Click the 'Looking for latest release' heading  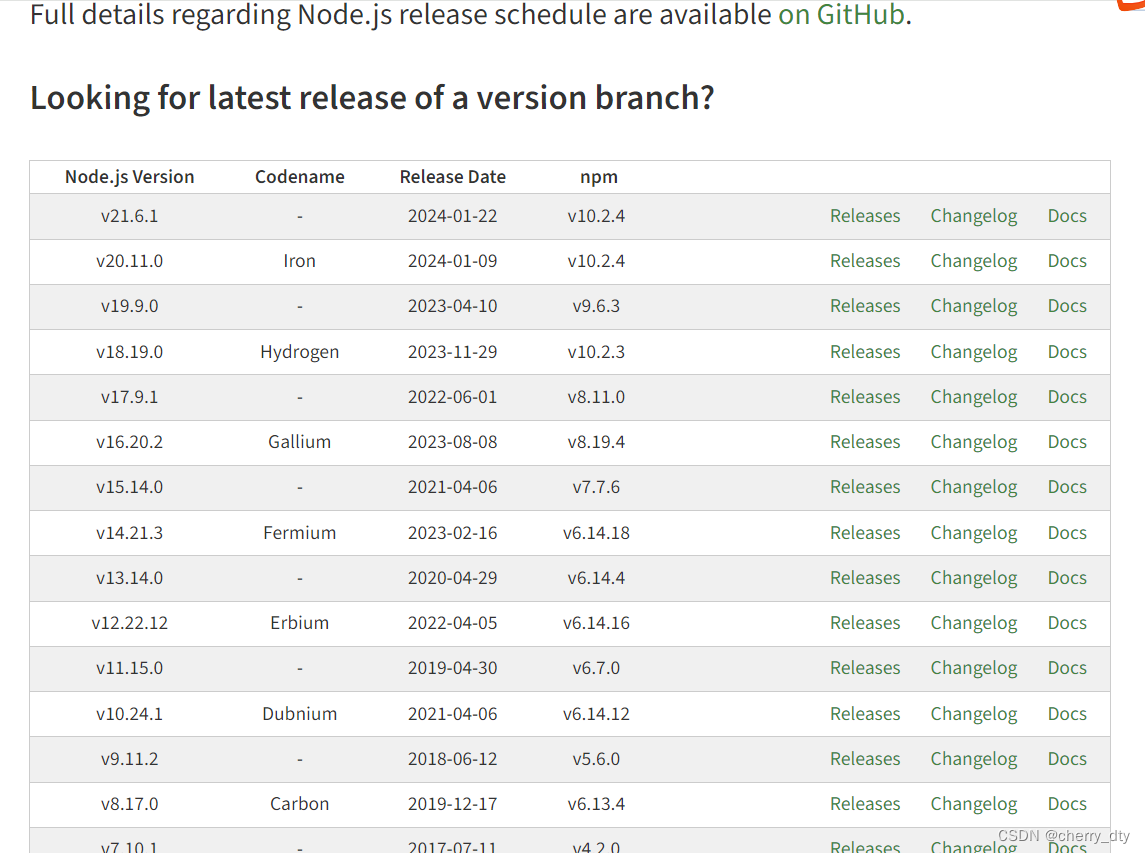[372, 98]
